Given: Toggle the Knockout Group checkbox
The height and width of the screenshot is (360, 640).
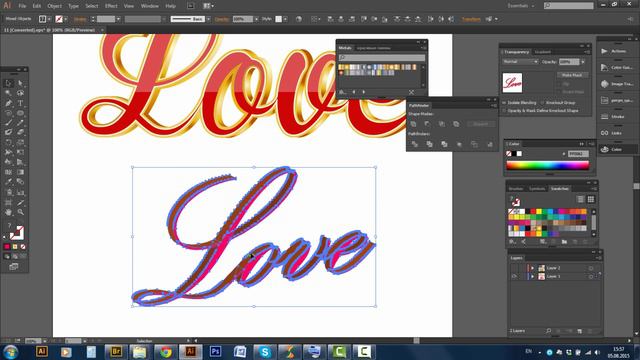Looking at the screenshot, I should (543, 103).
